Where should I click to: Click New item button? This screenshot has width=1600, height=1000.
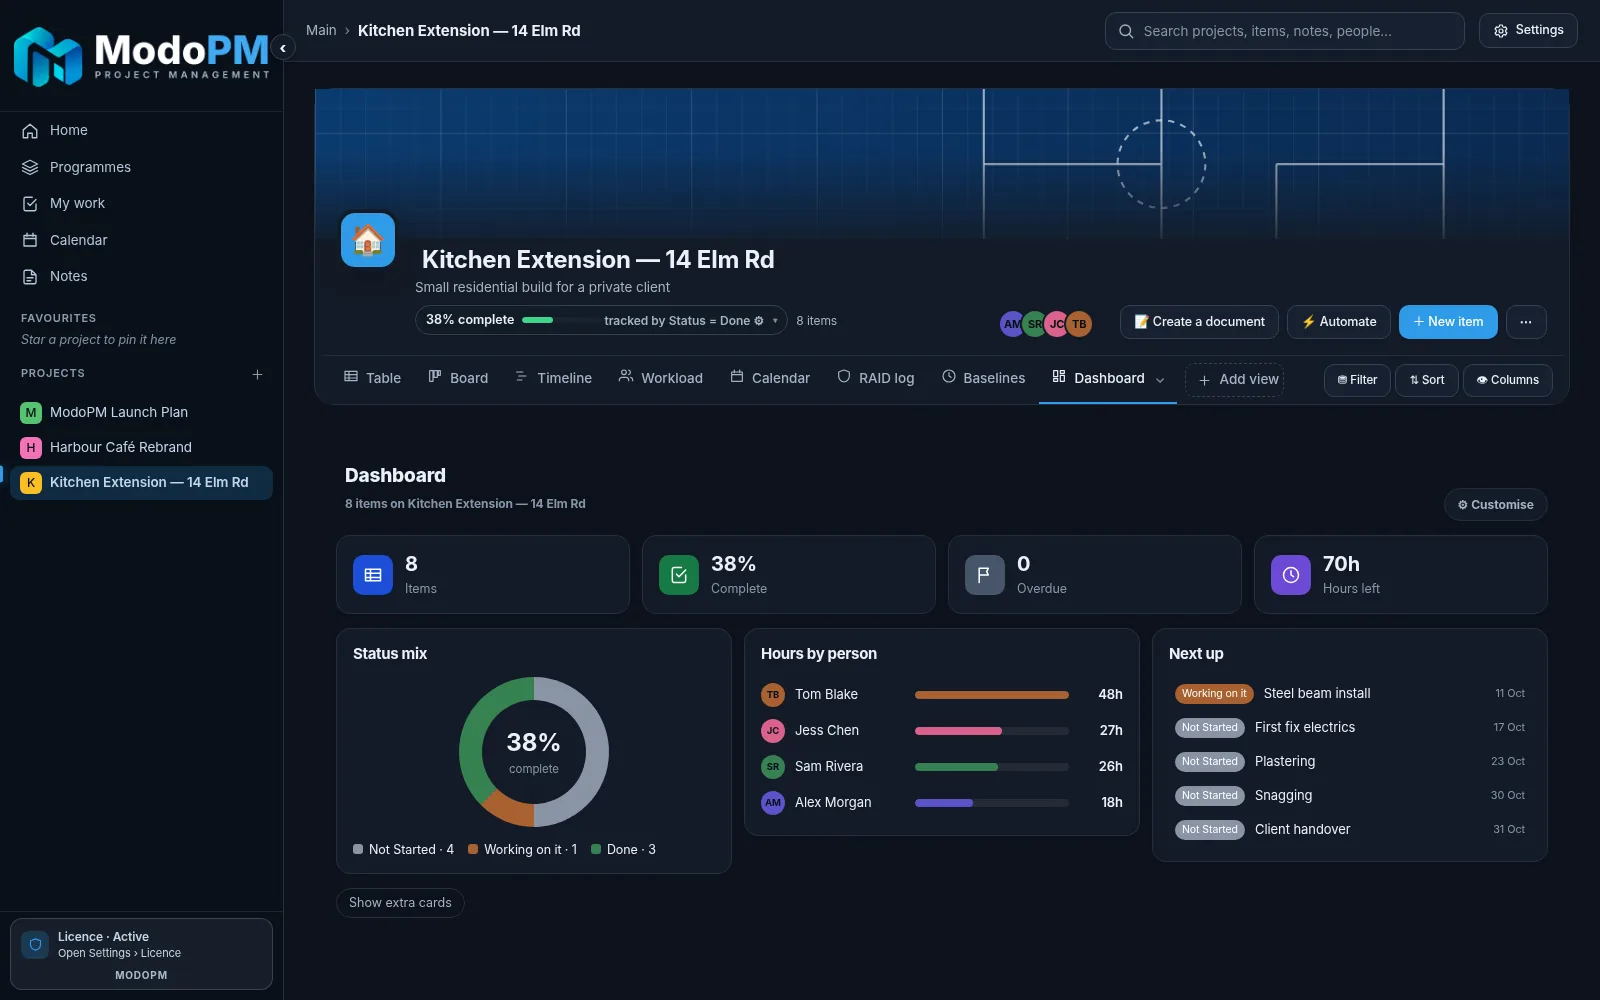tap(1448, 322)
